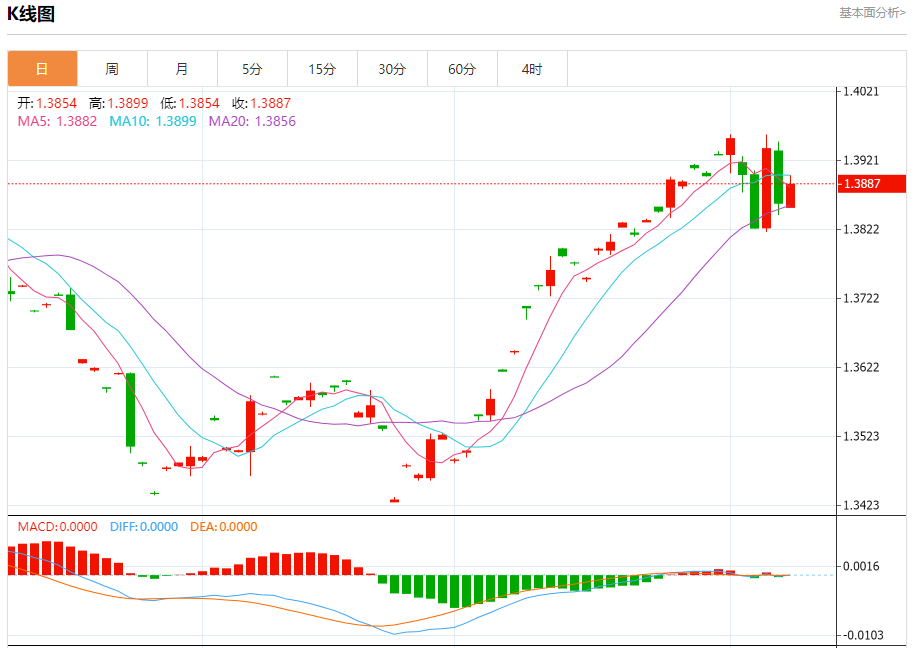The image size is (915, 648).
Task: Click the 0.0016 MACD axis label
Action: [861, 566]
